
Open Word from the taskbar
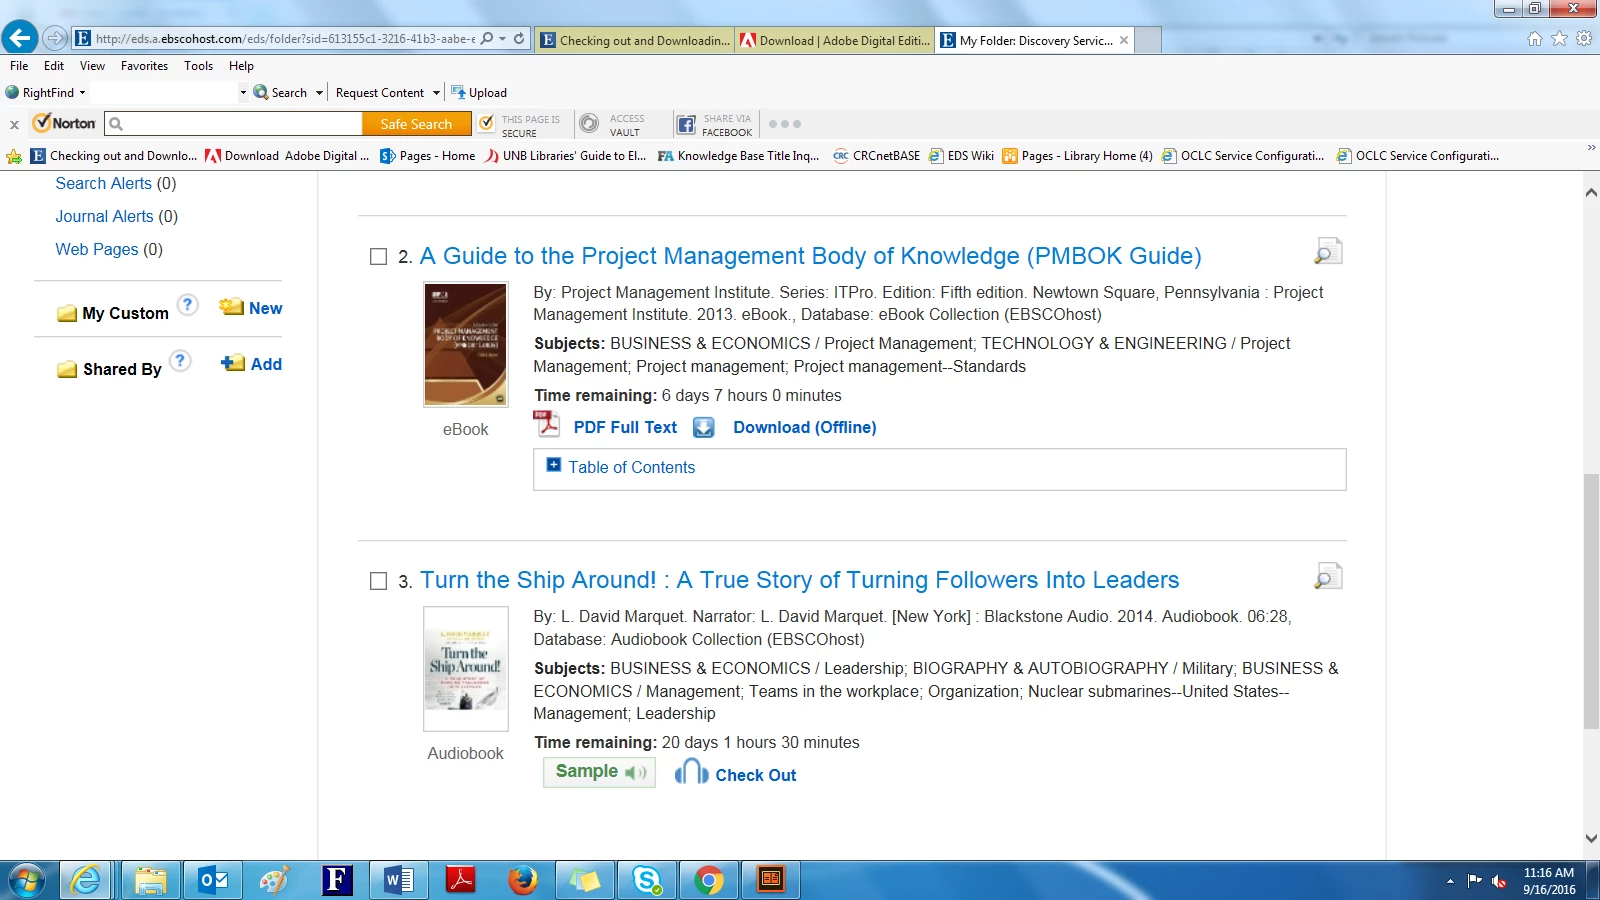tap(398, 880)
